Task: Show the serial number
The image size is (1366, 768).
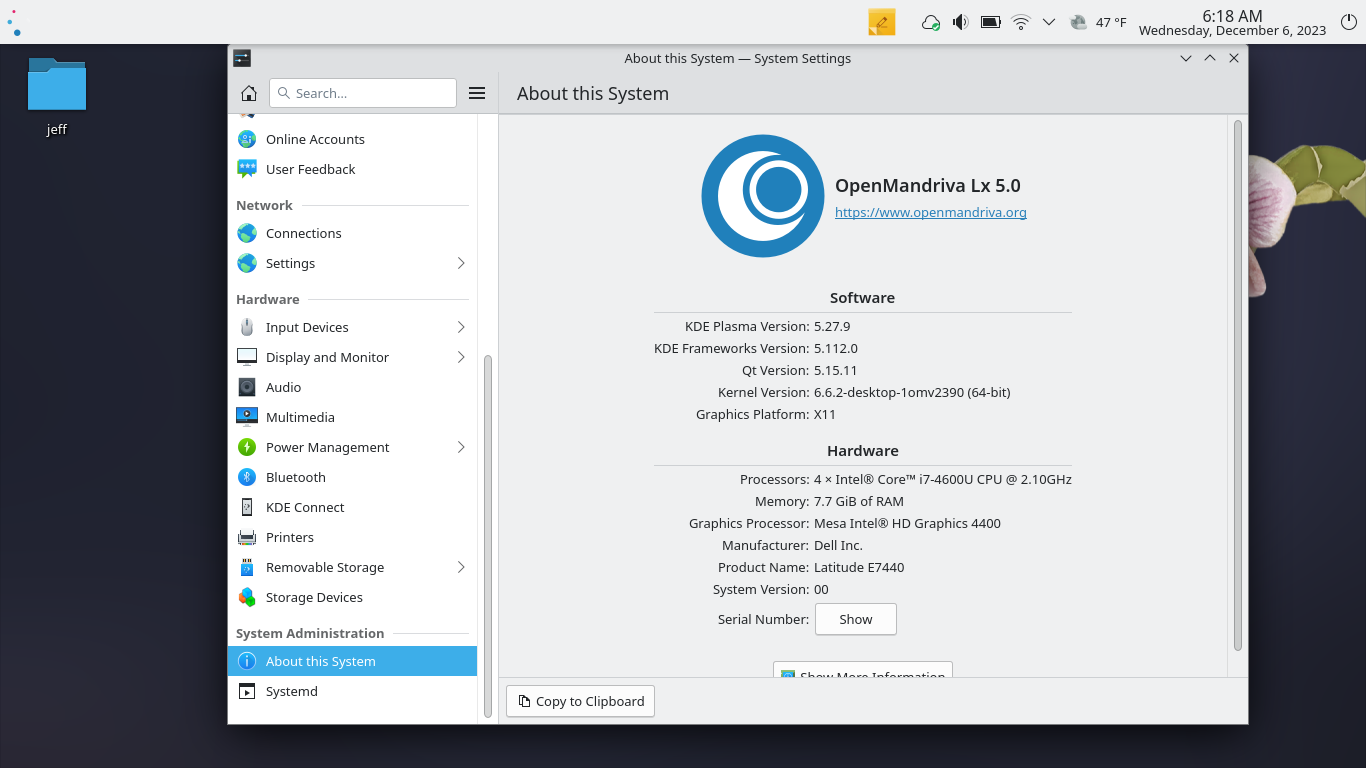Action: coord(856,619)
